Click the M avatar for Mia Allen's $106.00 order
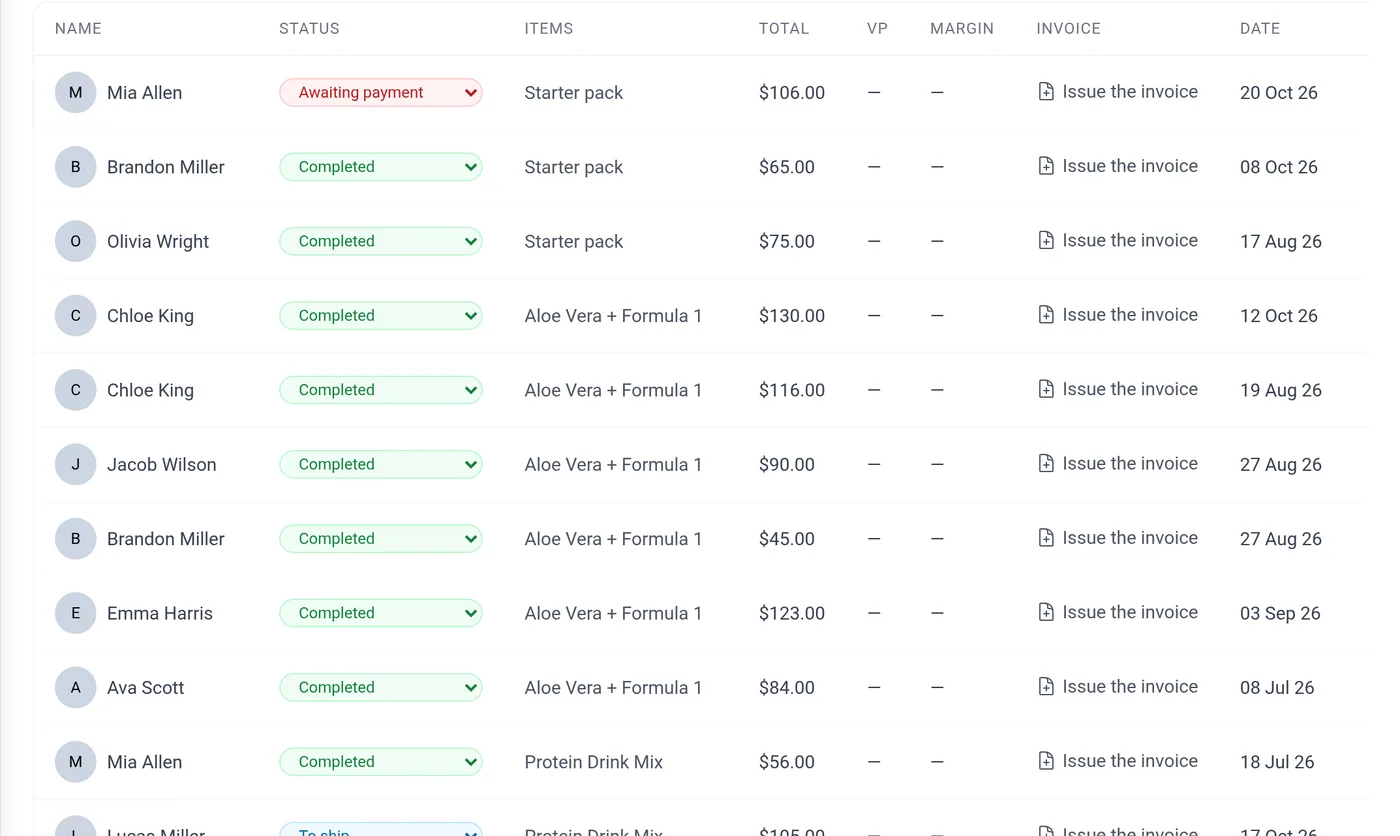The height and width of the screenshot is (836, 1400). [x=75, y=93]
